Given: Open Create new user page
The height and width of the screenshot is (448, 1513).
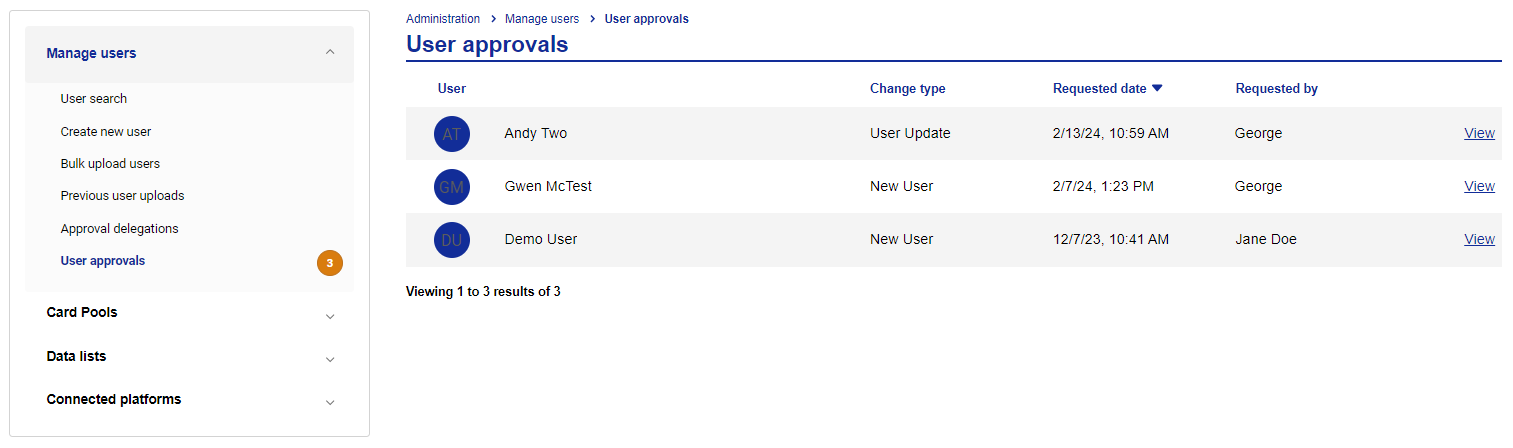Looking at the screenshot, I should 106,131.
